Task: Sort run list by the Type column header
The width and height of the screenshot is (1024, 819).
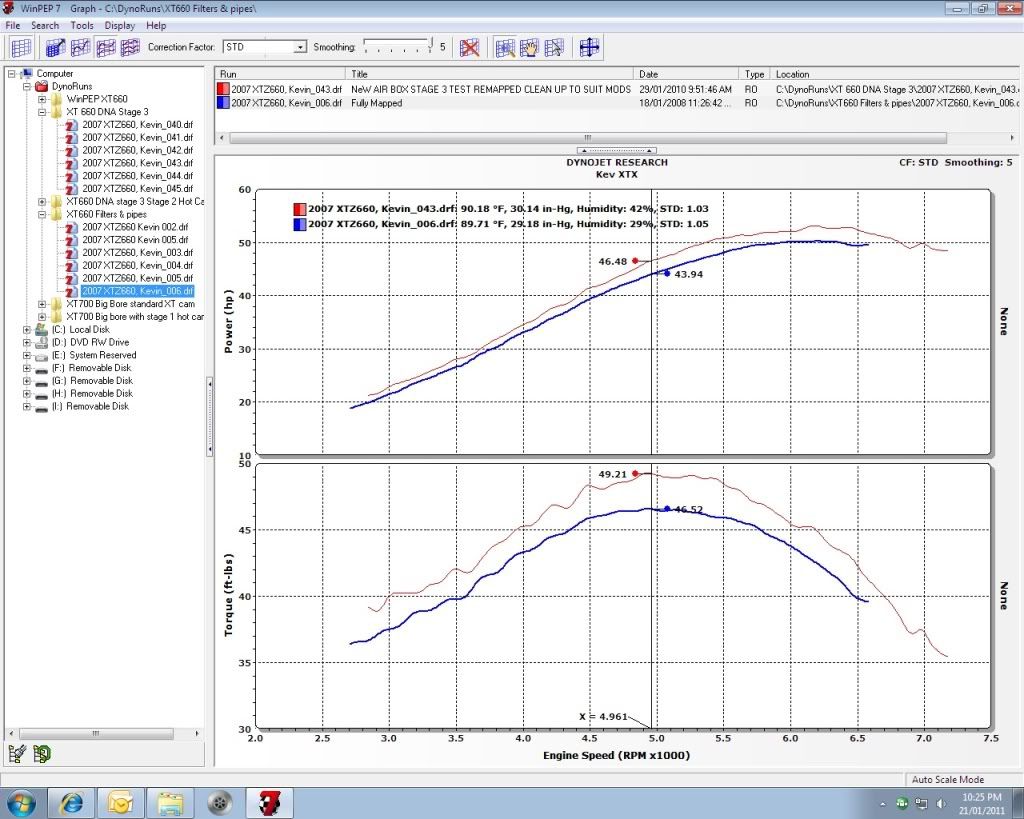Action: pos(754,74)
